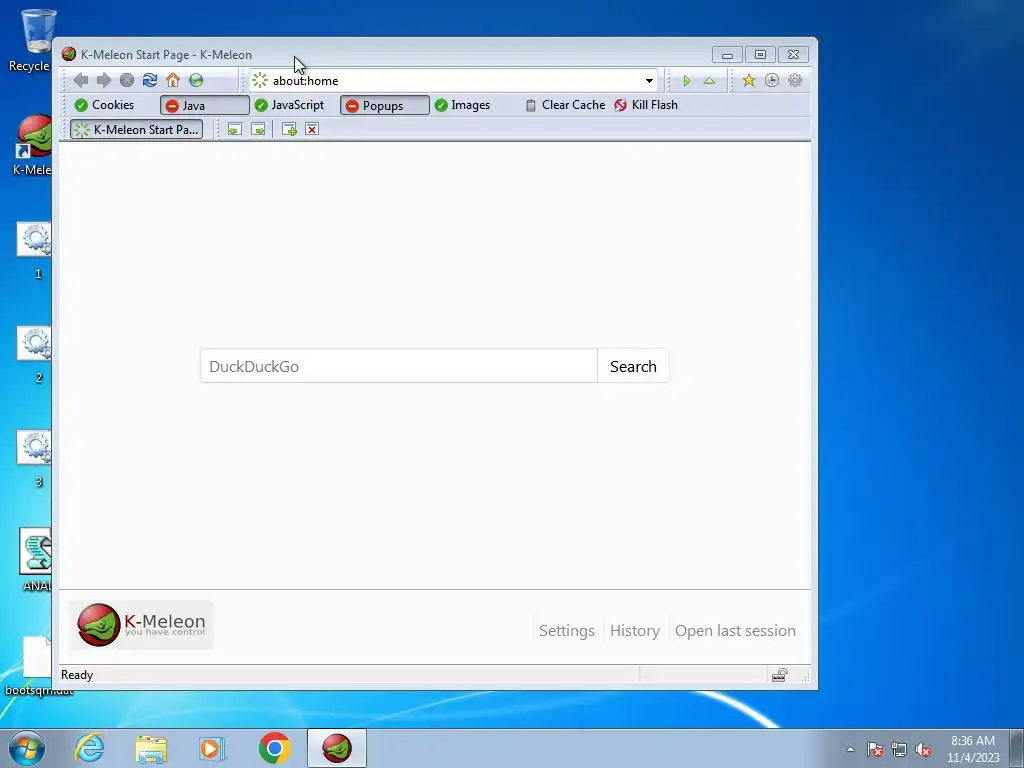Click Clear Cache button
Viewport: 1024px width, 768px height.
(x=566, y=105)
